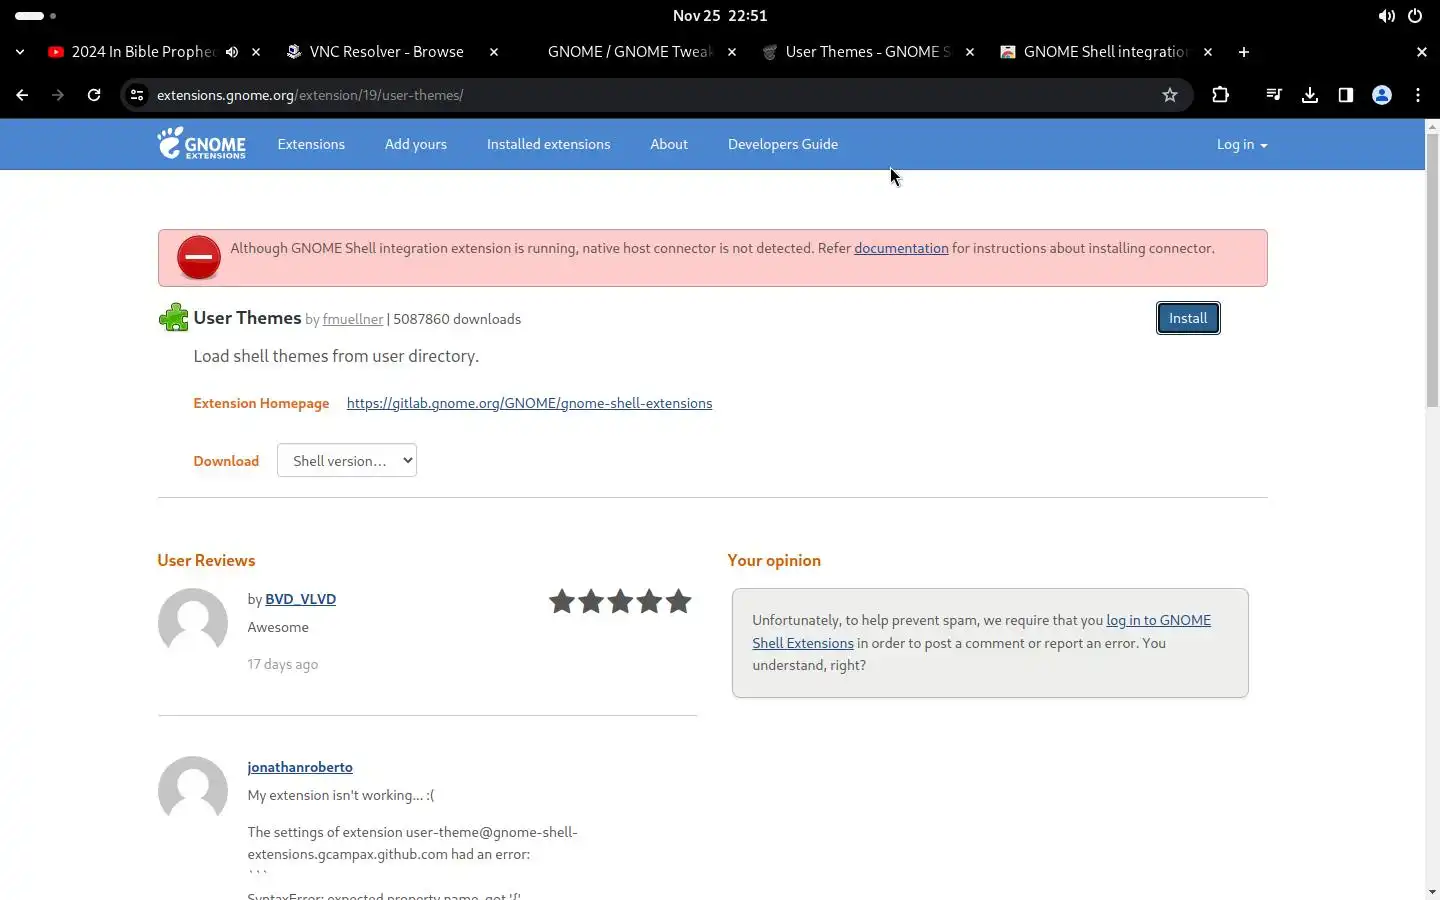
Task: Open the media control icon in toolbar
Action: (1274, 95)
